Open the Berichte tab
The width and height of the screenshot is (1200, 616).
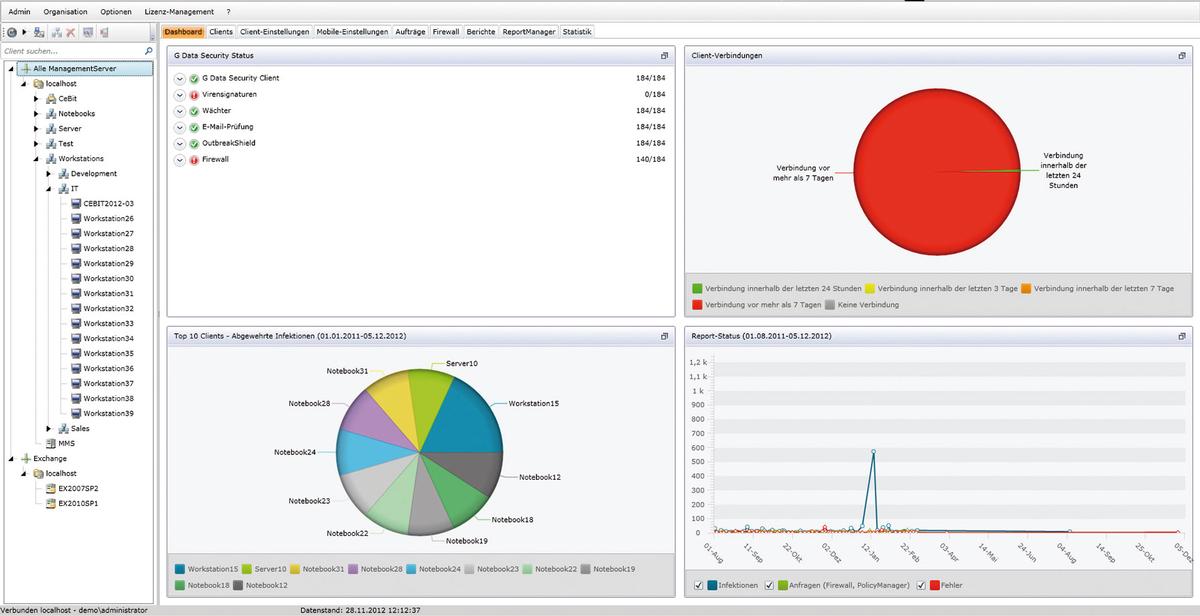pyautogui.click(x=481, y=32)
